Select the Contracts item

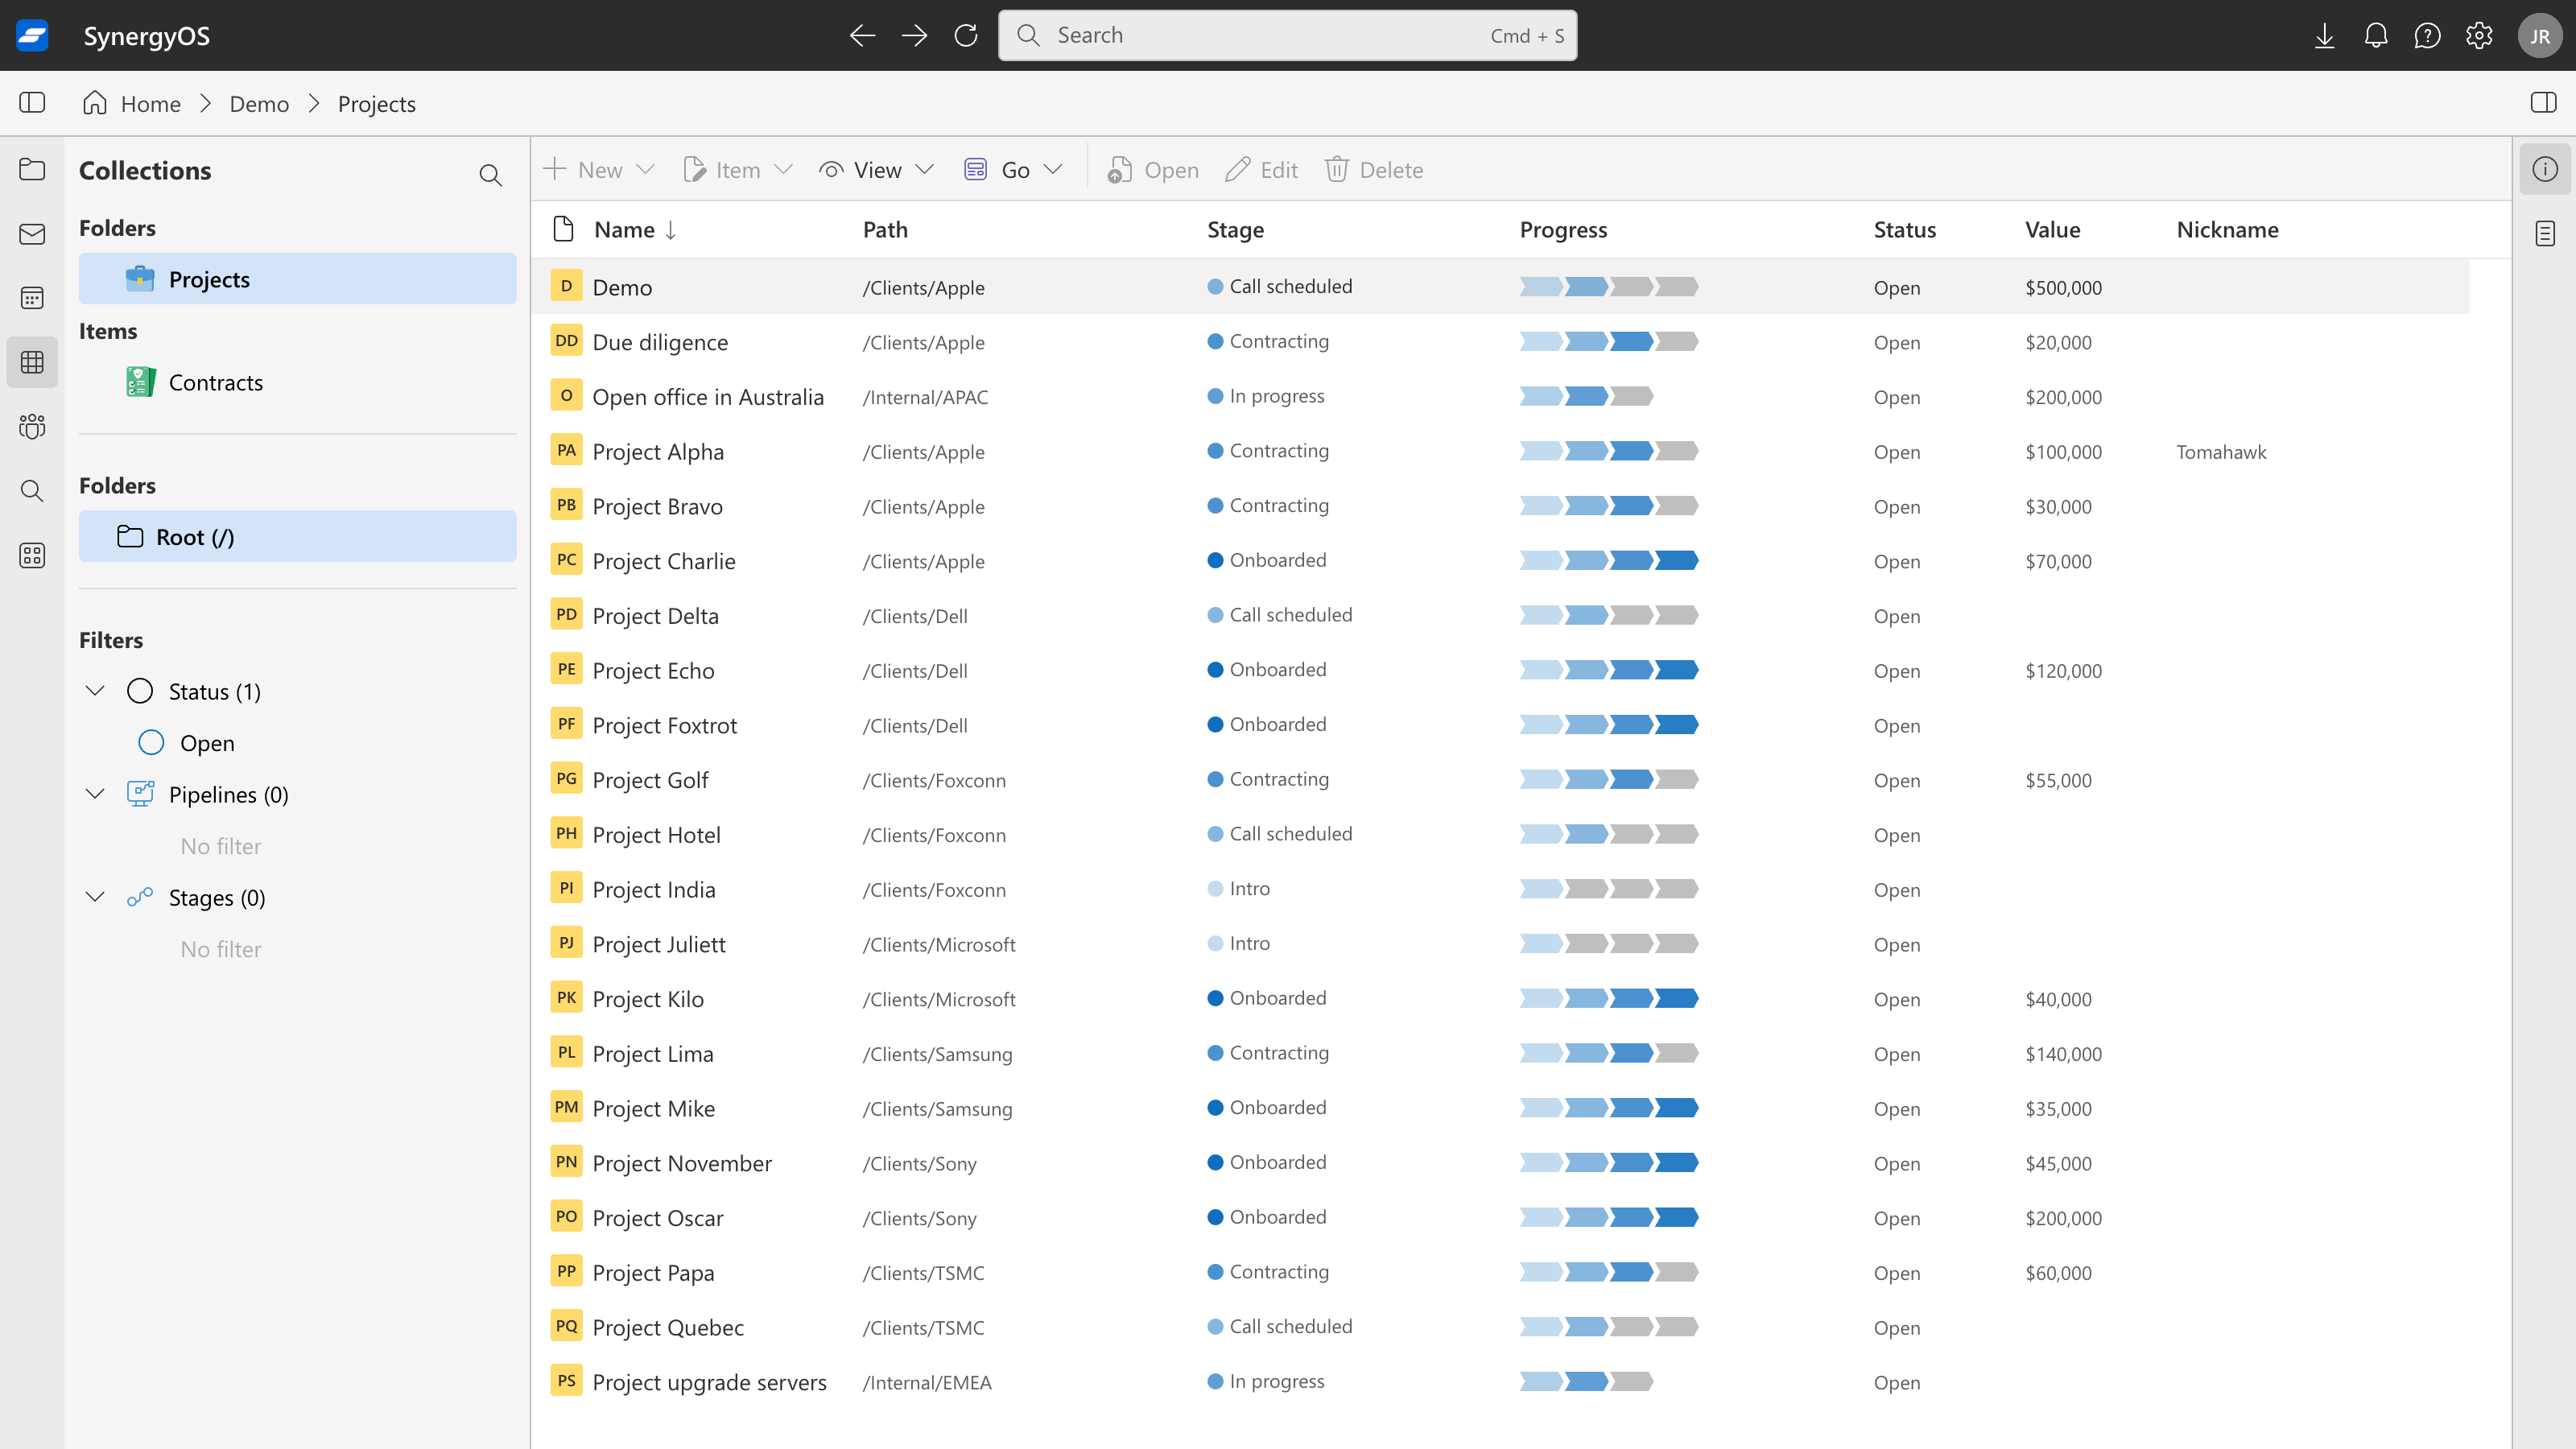point(297,382)
